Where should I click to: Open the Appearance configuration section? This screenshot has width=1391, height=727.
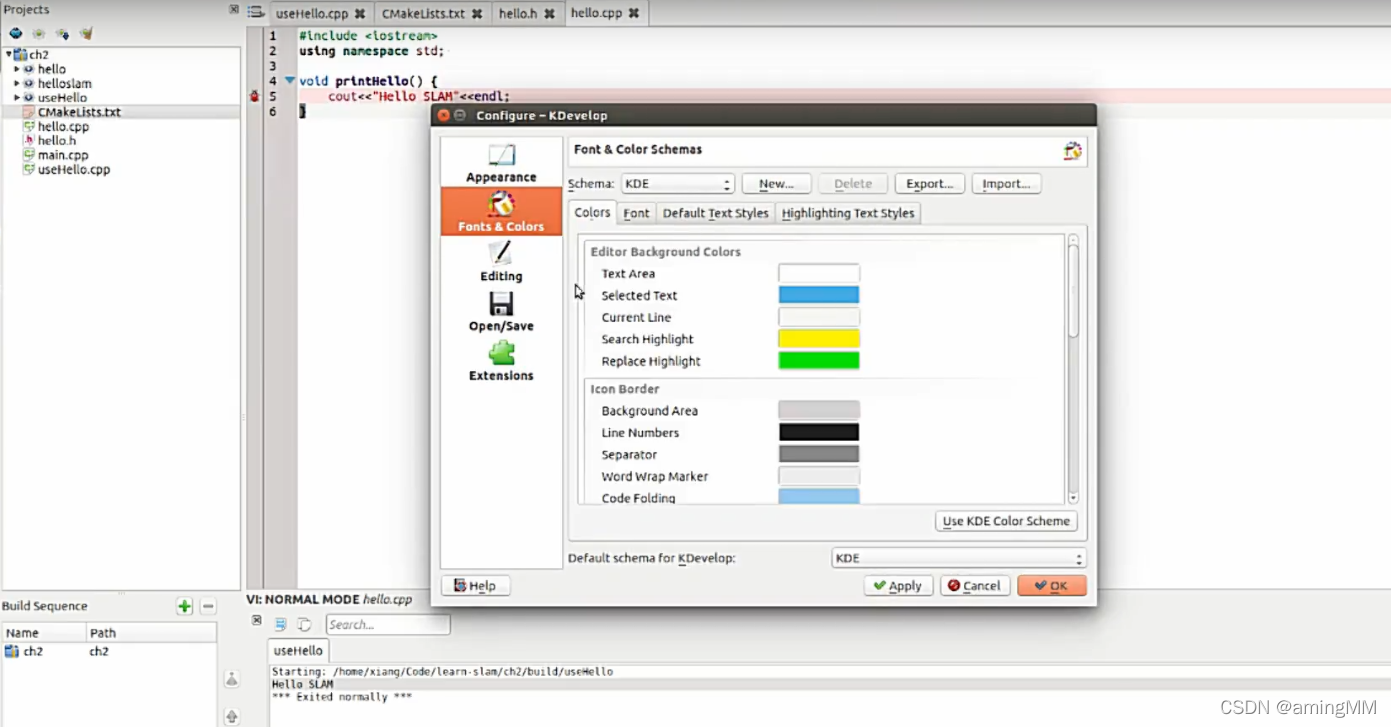pos(501,162)
